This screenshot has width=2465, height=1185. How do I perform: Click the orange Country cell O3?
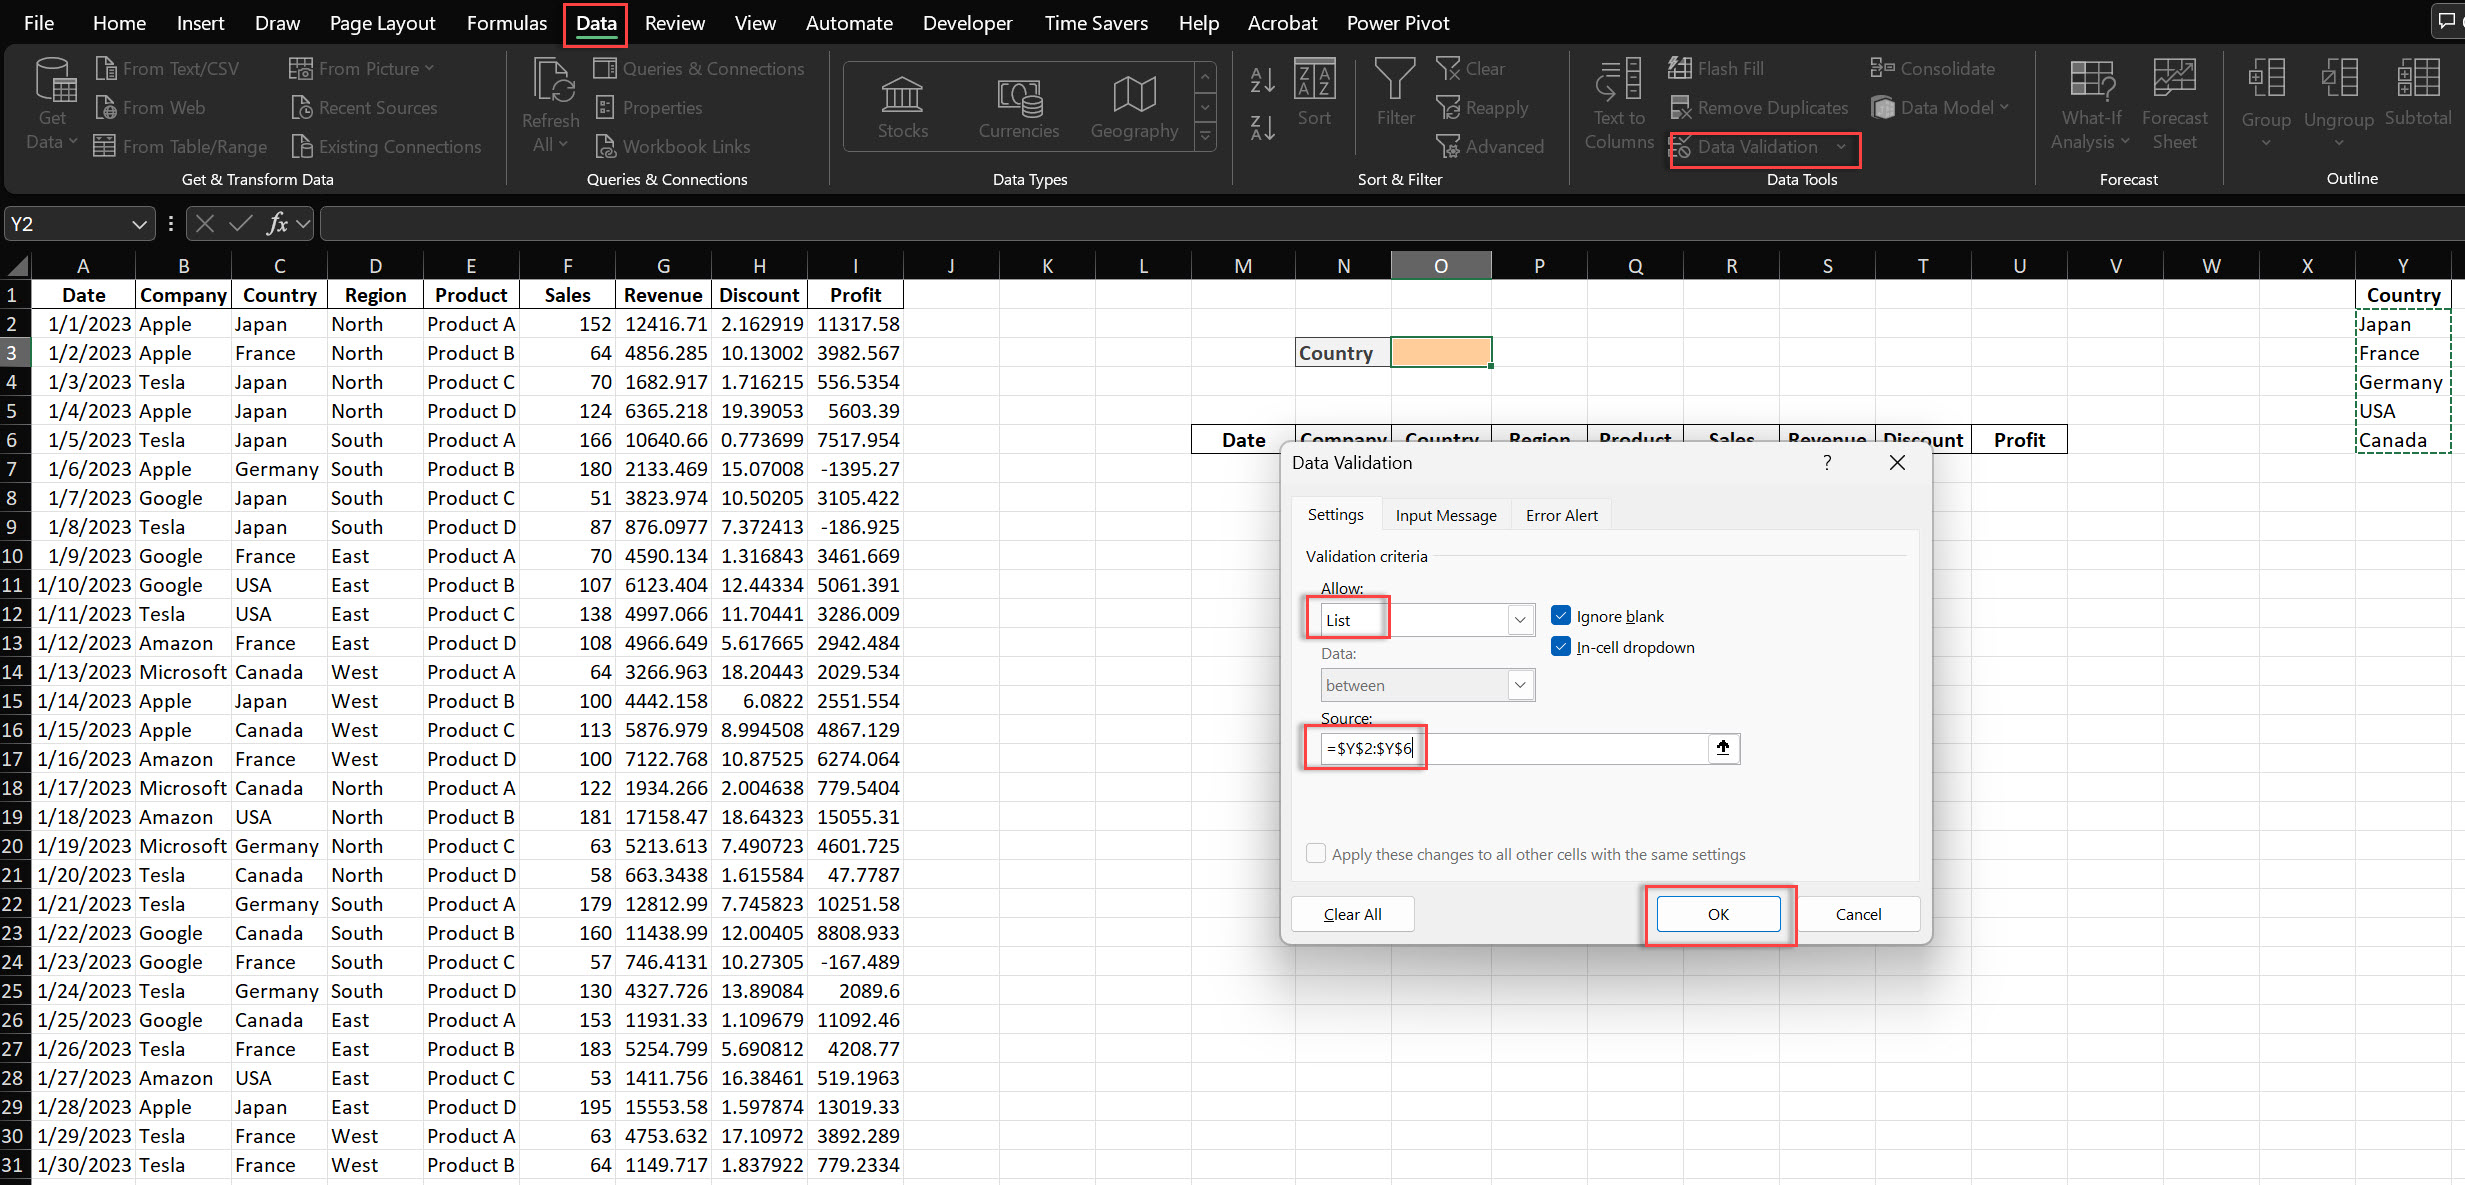point(1438,352)
